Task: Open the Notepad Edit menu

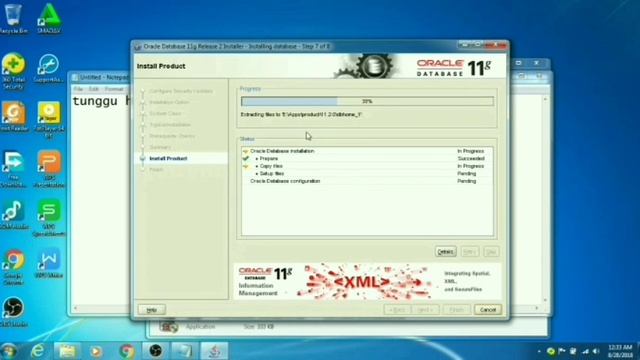Action: (x=94, y=89)
